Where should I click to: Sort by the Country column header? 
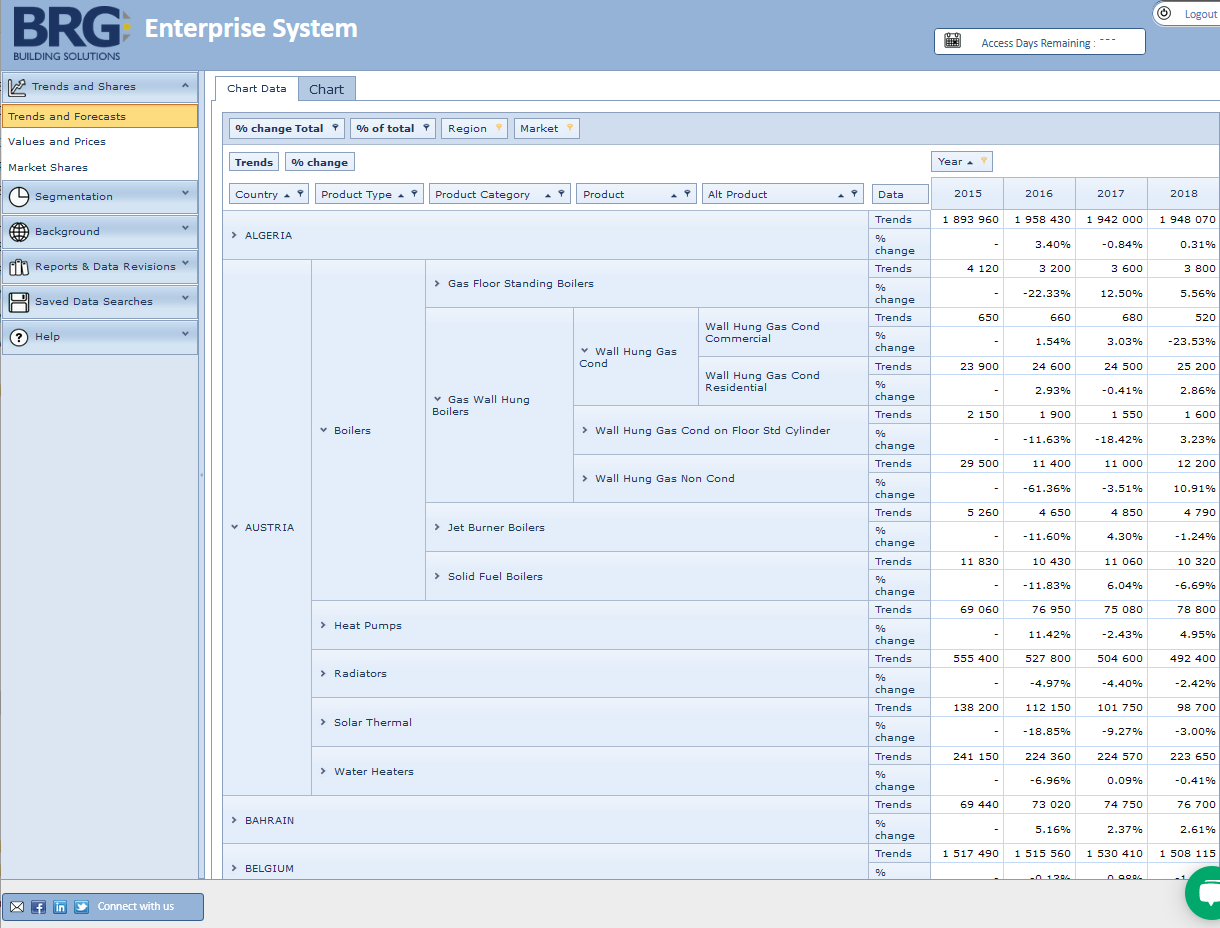[x=257, y=194]
